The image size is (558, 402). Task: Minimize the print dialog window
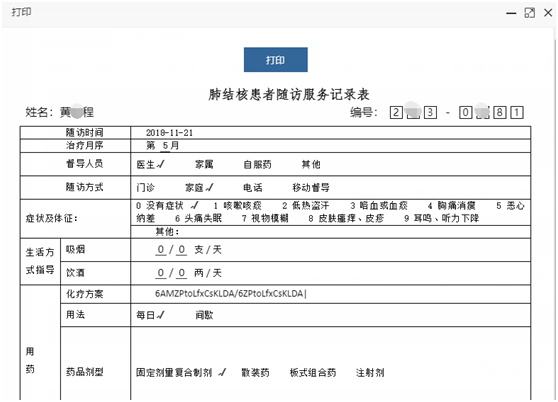tap(511, 13)
